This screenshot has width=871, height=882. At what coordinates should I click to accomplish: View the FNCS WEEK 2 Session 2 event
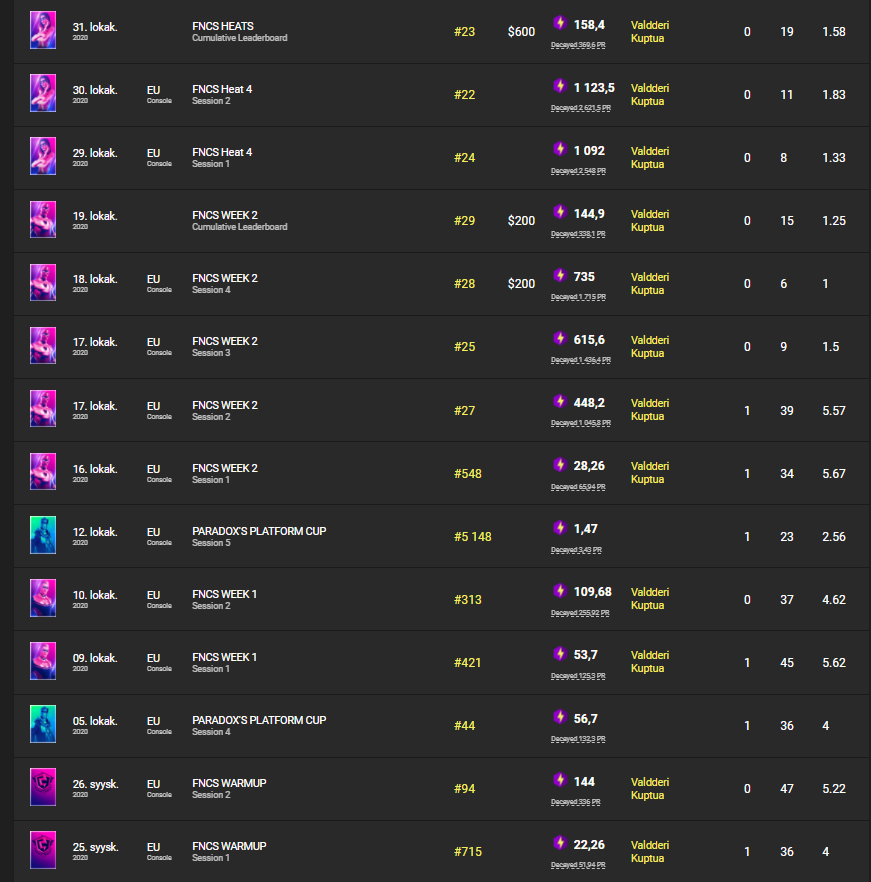pyautogui.click(x=225, y=411)
